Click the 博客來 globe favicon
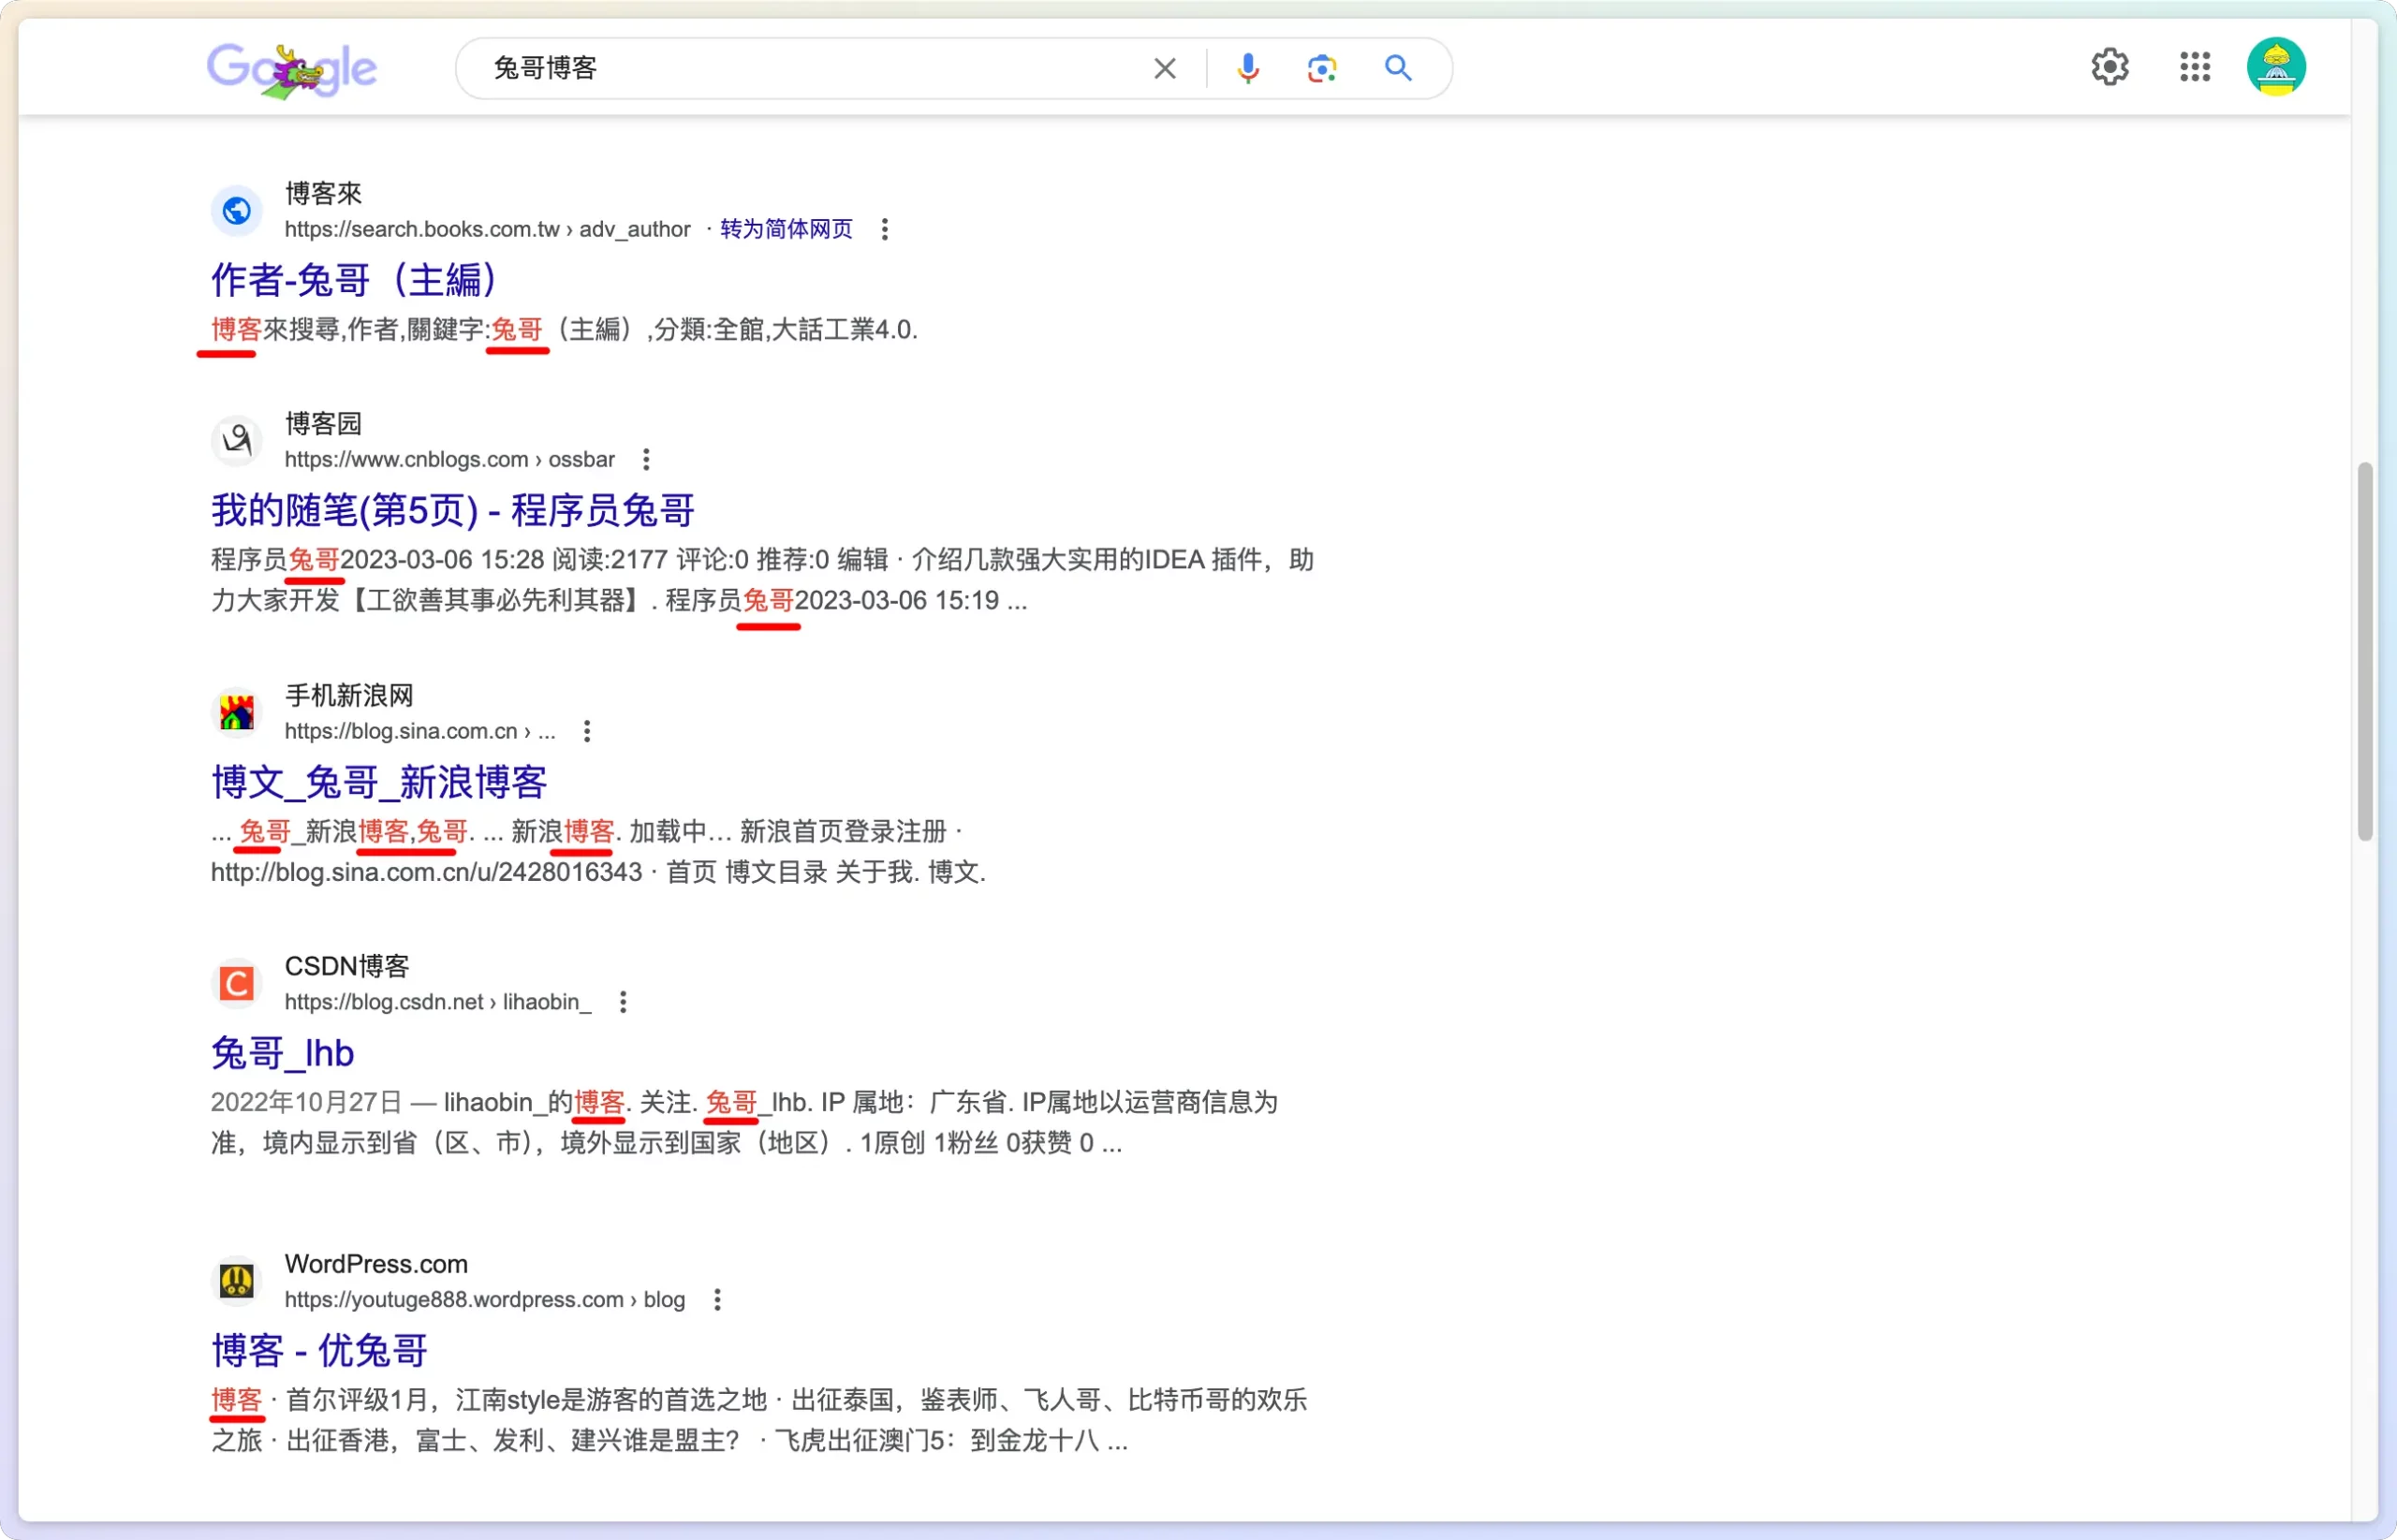The height and width of the screenshot is (1540, 2397). (237, 211)
